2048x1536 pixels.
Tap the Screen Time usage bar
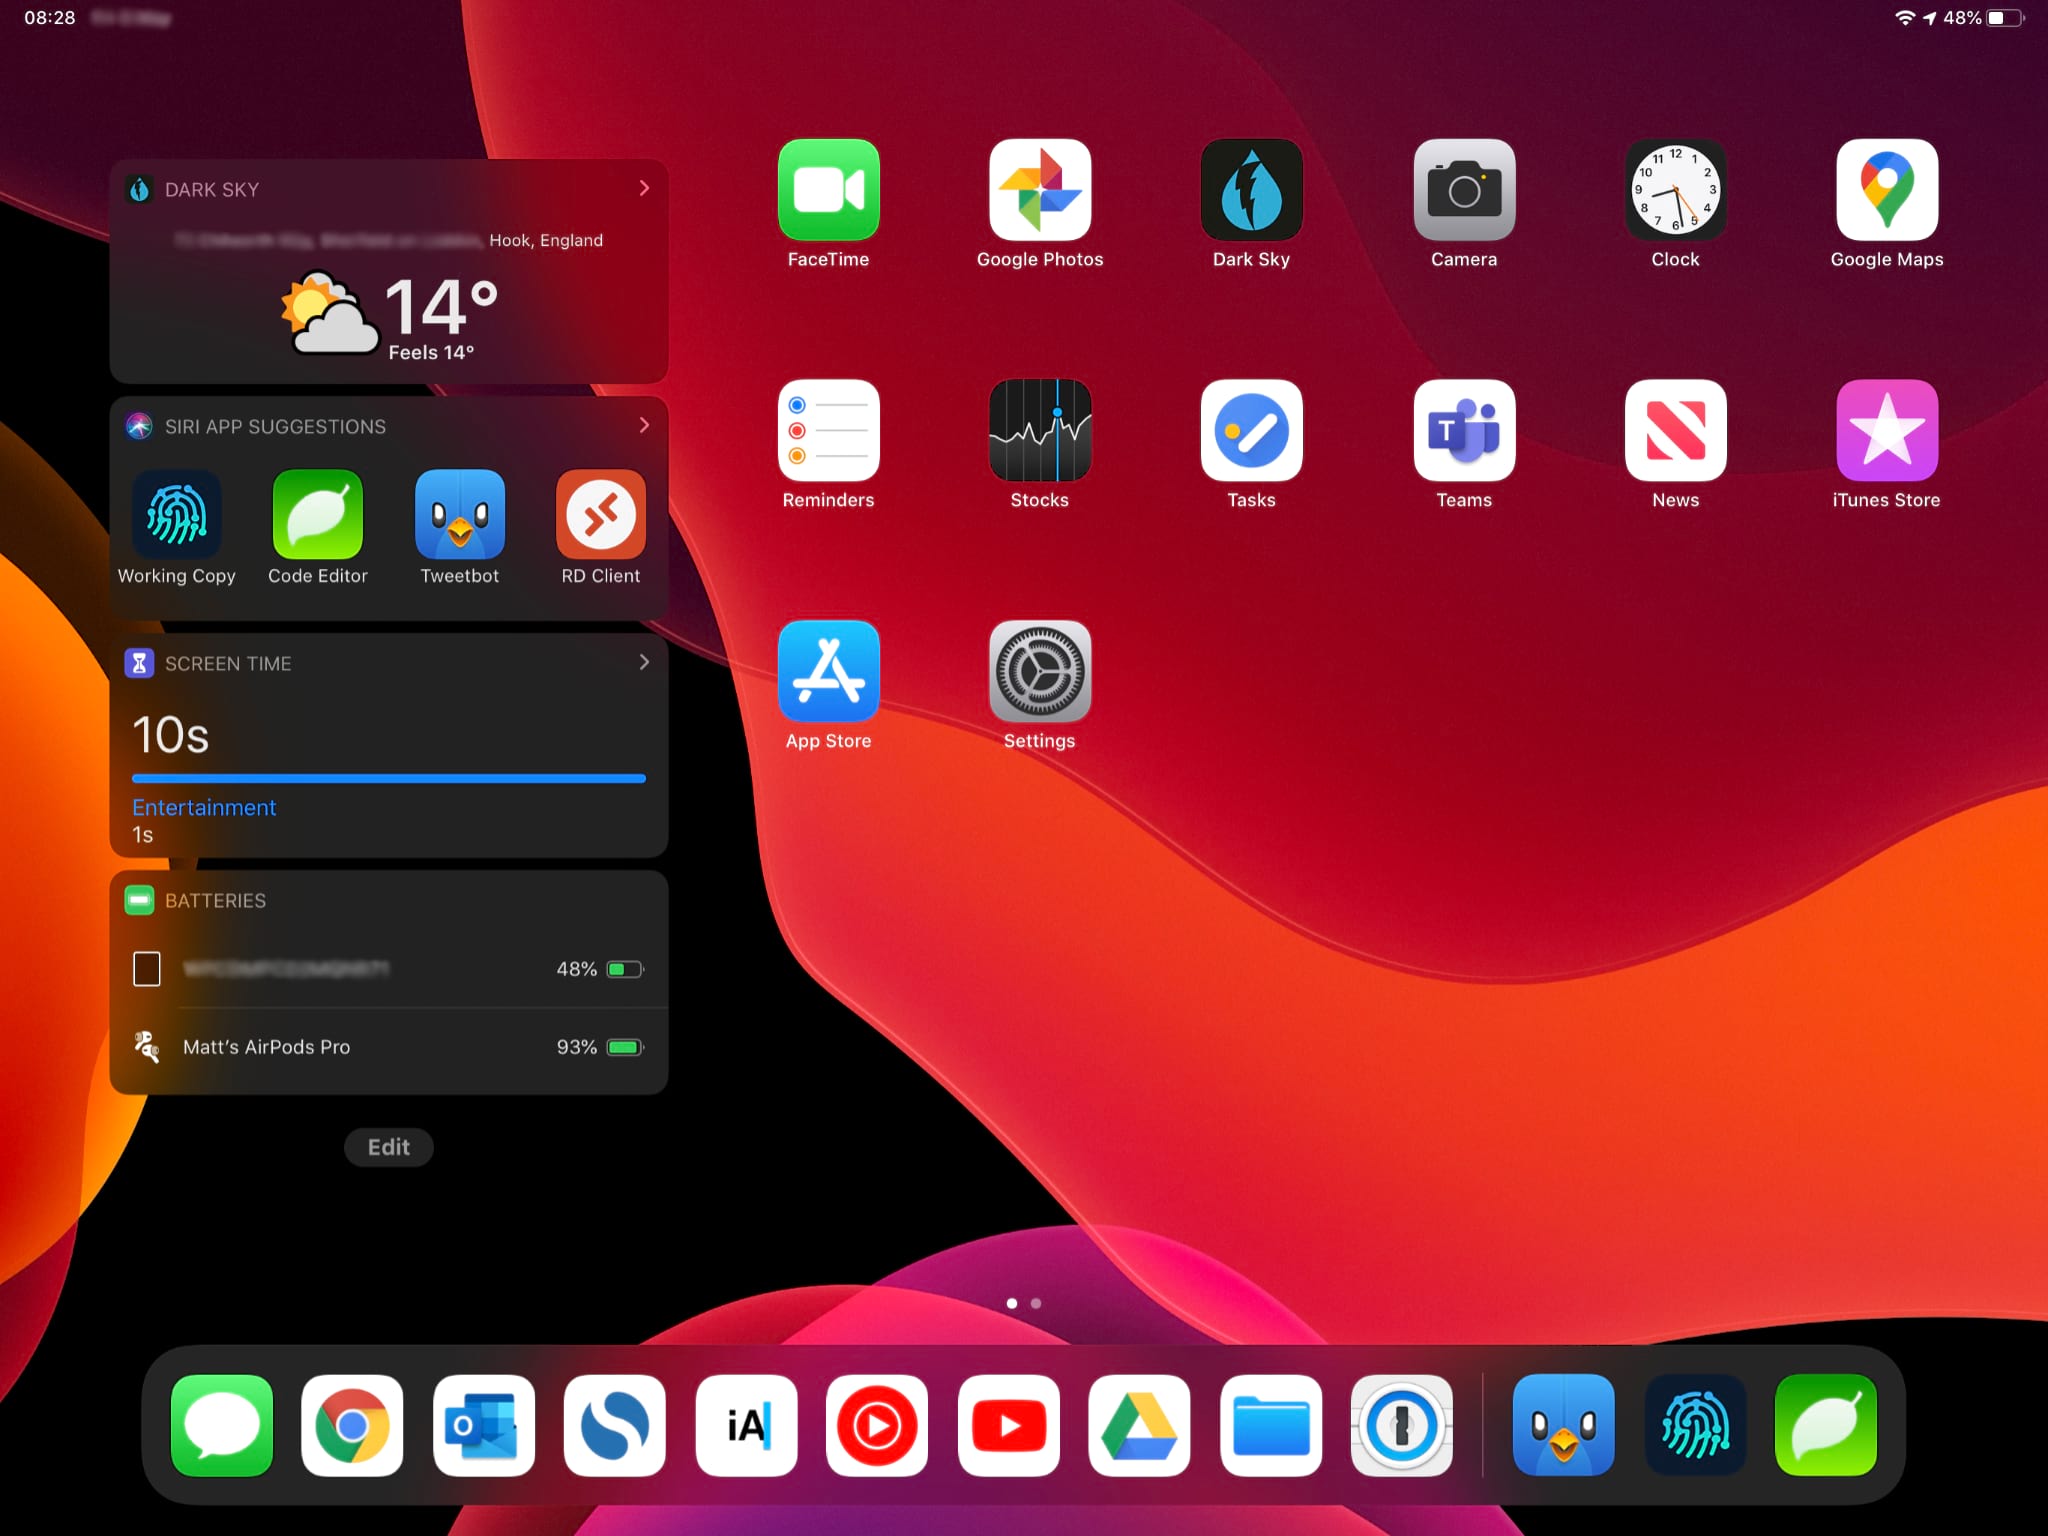389,778
